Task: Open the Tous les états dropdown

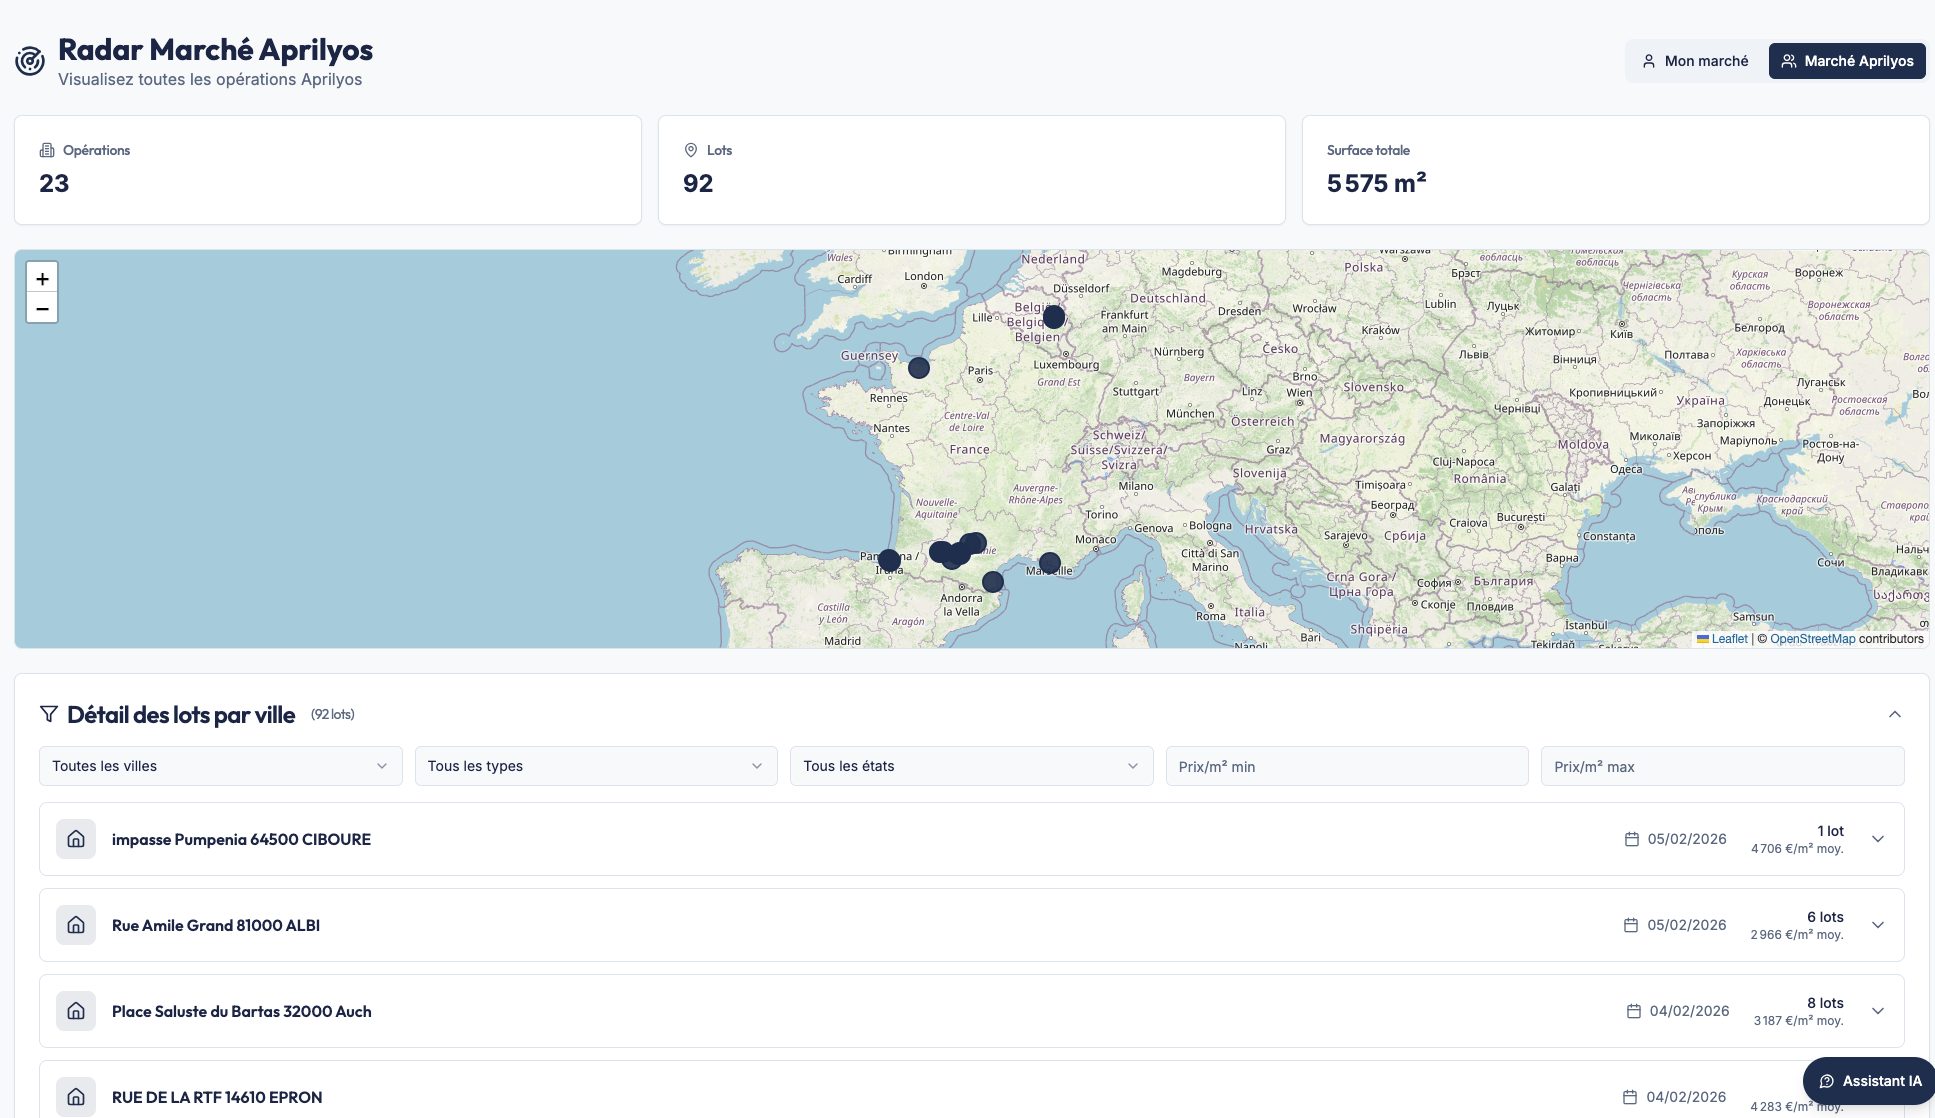Action: (x=970, y=766)
